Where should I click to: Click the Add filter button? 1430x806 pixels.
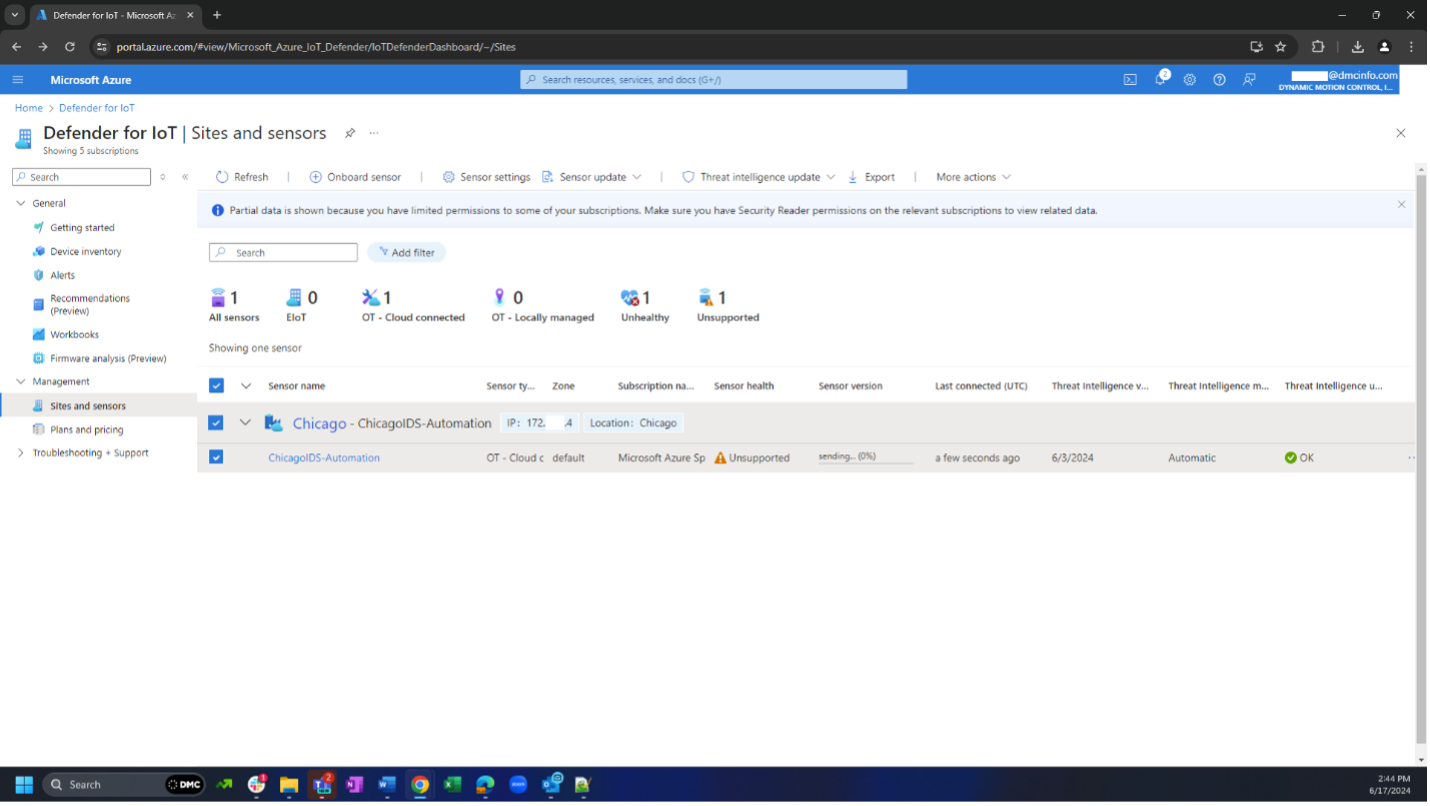click(x=406, y=253)
